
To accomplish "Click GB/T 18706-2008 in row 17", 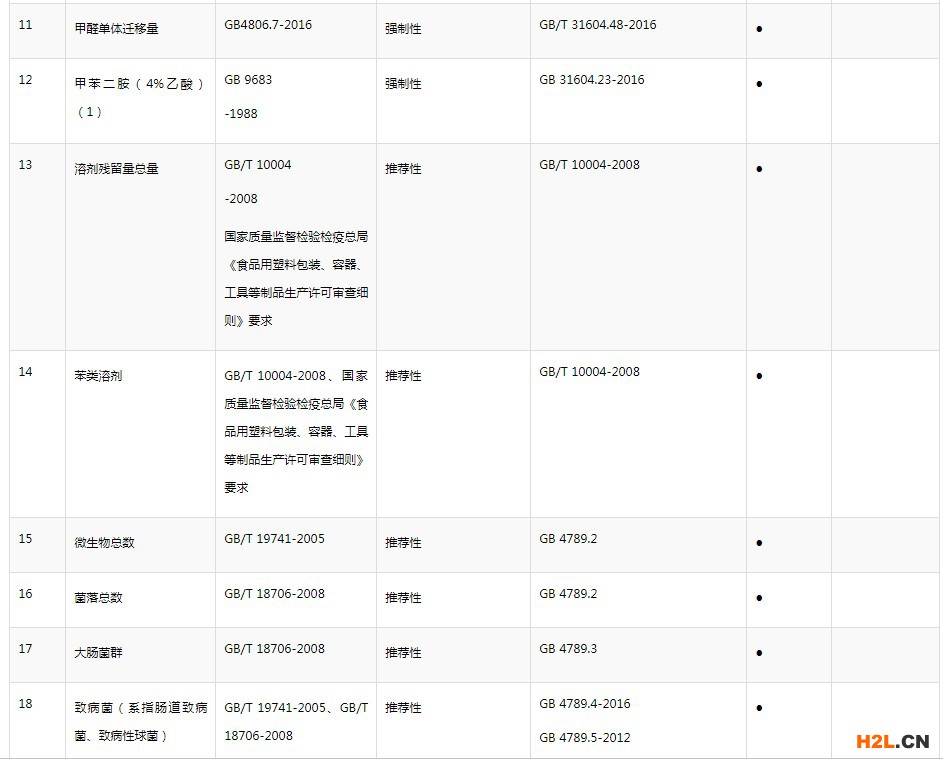I will pyautogui.click(x=274, y=648).
